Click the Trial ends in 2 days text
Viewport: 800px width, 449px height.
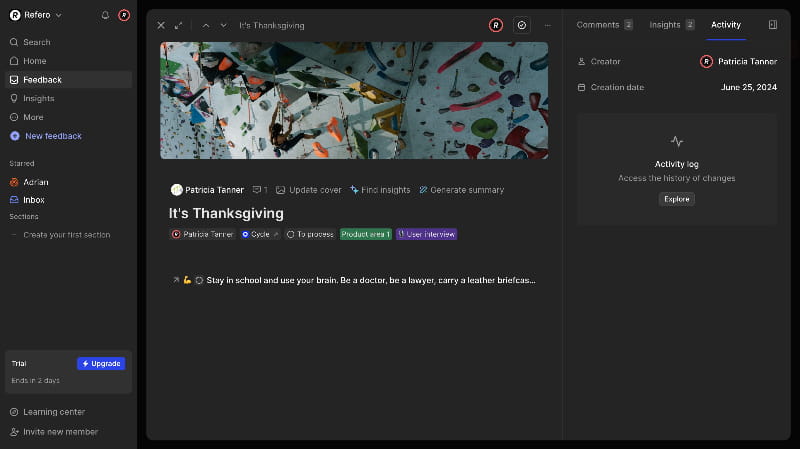(35, 381)
